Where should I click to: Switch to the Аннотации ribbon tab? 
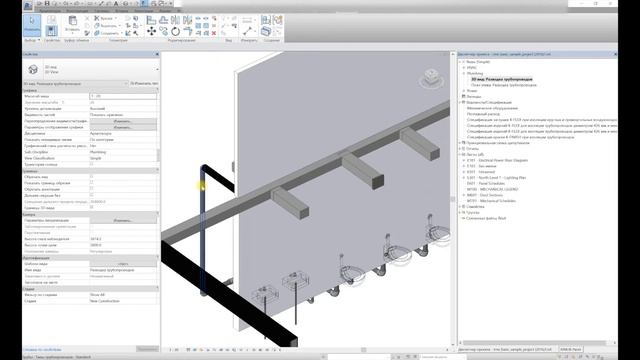point(144,11)
